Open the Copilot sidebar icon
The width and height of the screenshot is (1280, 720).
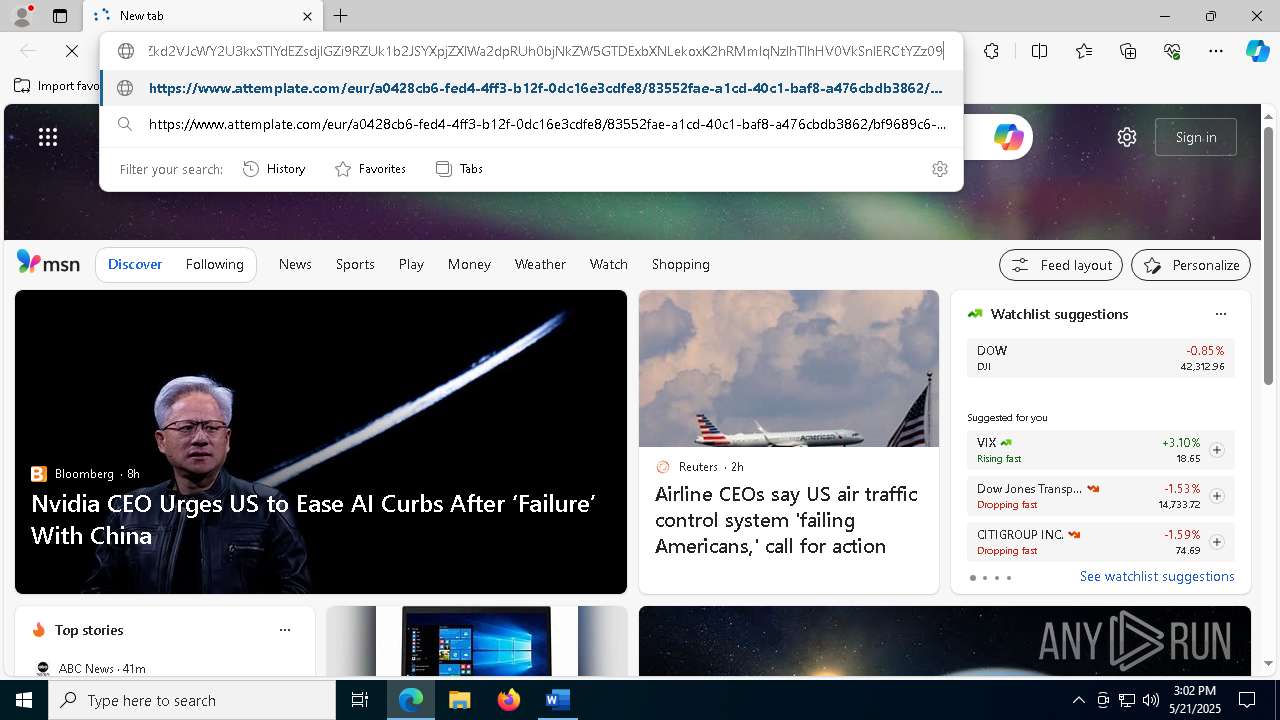tap(1257, 51)
